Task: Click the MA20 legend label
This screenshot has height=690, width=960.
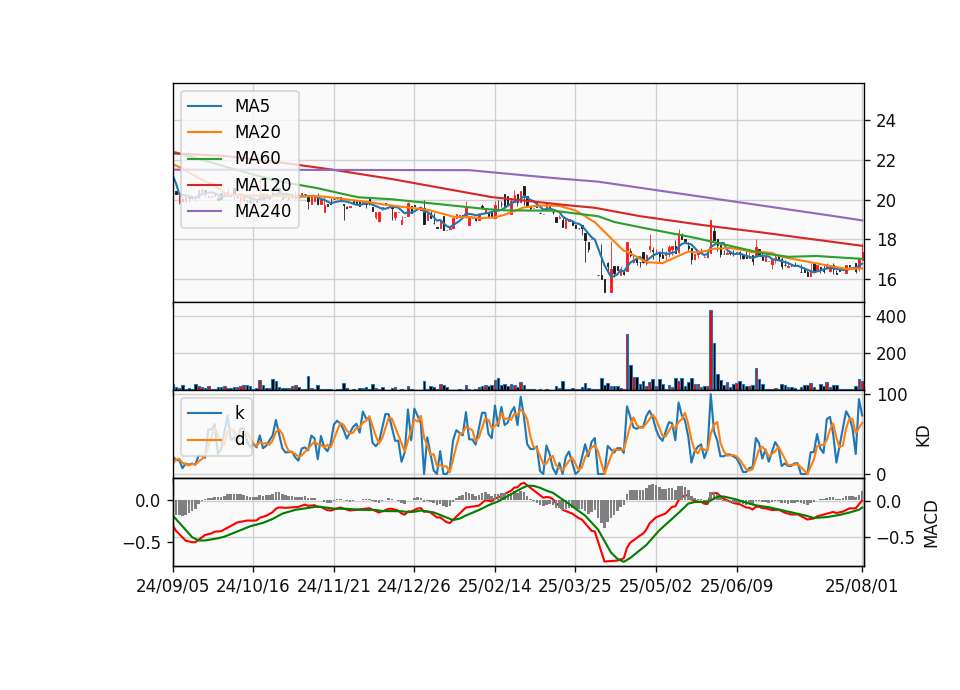Action: (x=257, y=132)
